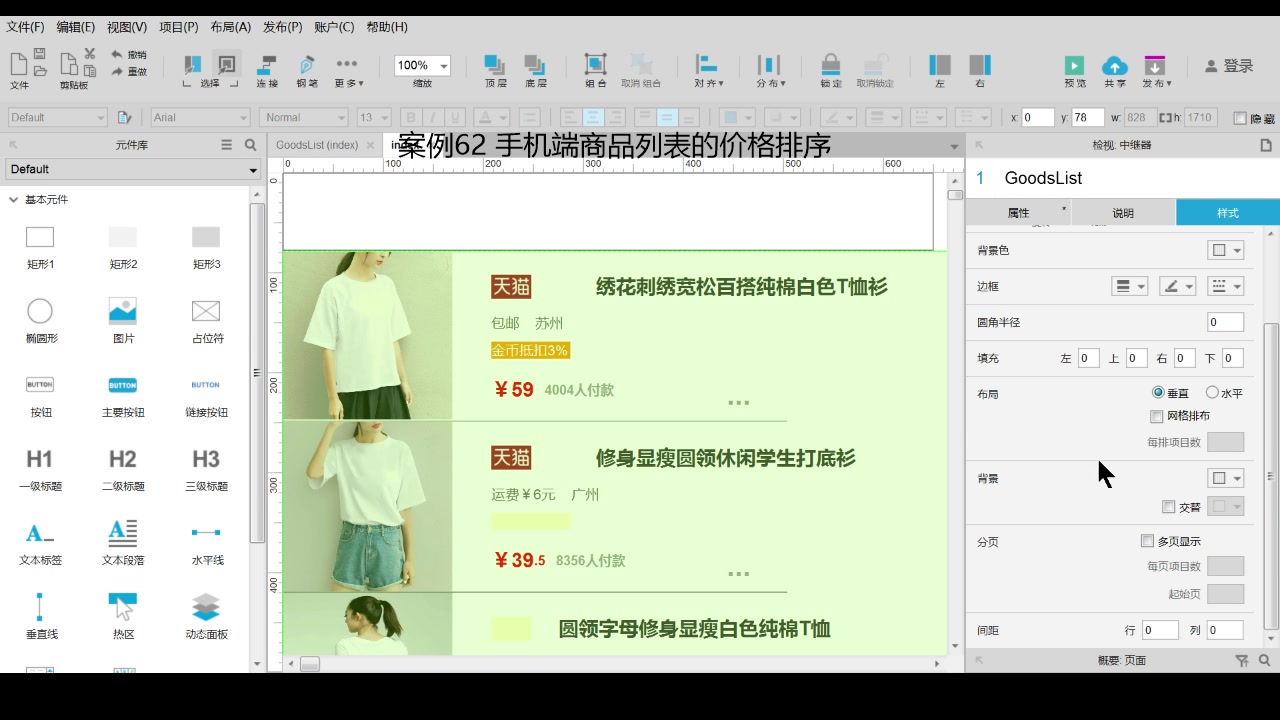Undo with the 撤销 button
The image size is (1280, 720).
coord(129,55)
